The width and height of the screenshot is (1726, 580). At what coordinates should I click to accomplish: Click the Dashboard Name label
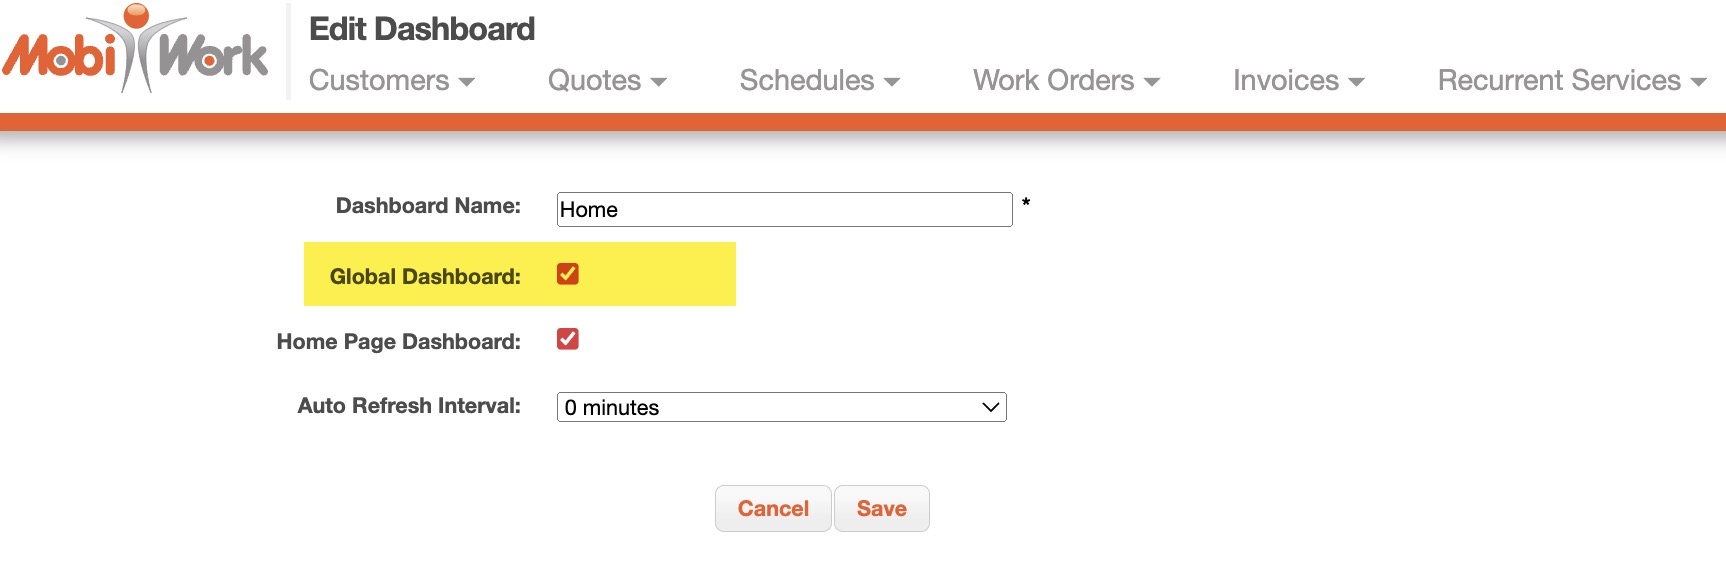coord(428,206)
